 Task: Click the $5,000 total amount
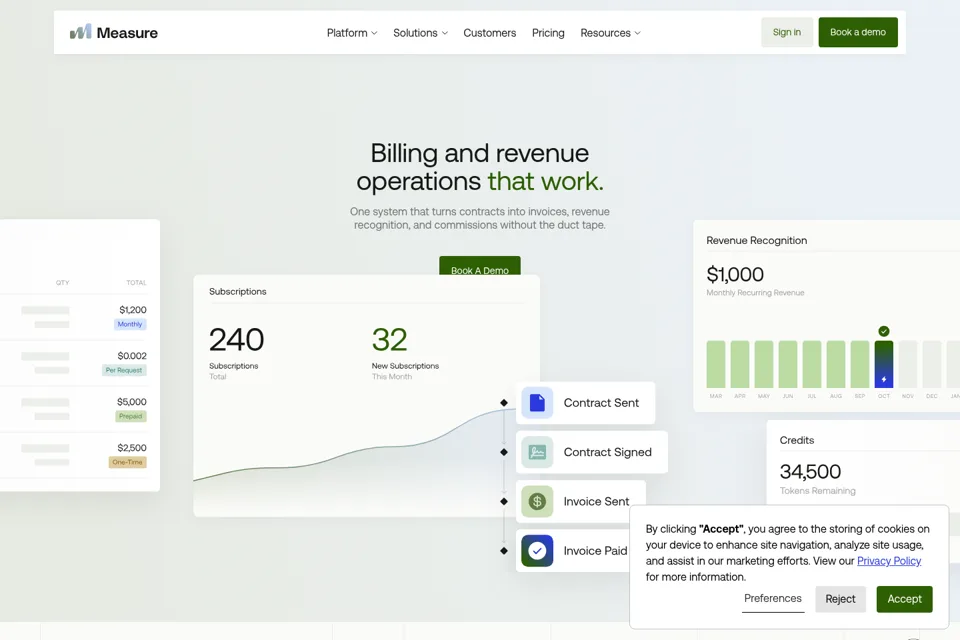point(132,402)
